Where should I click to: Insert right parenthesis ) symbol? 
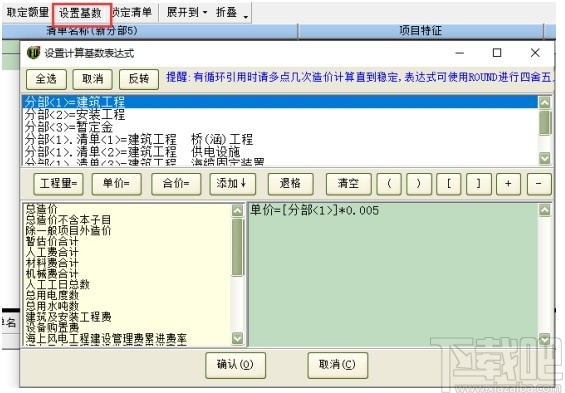click(x=419, y=184)
